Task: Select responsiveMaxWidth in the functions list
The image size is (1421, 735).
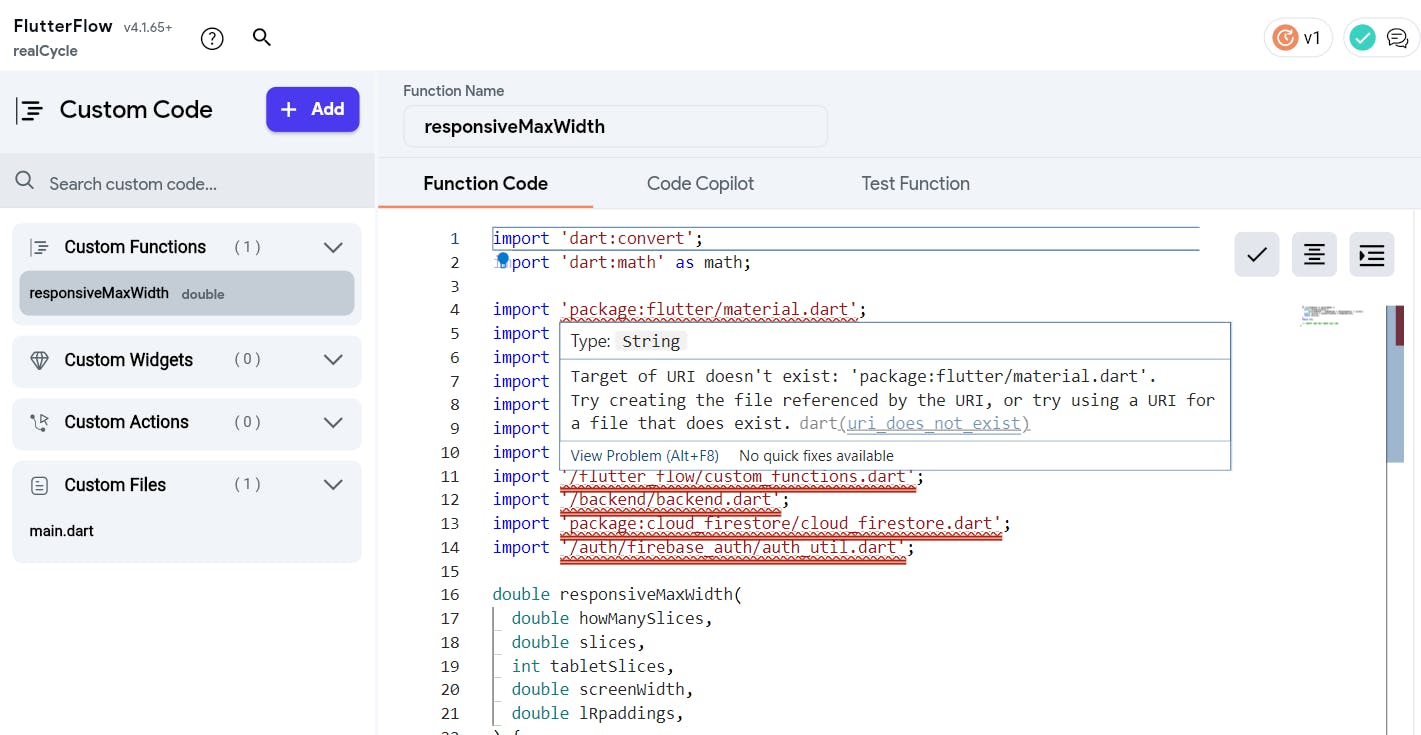Action: click(x=187, y=293)
